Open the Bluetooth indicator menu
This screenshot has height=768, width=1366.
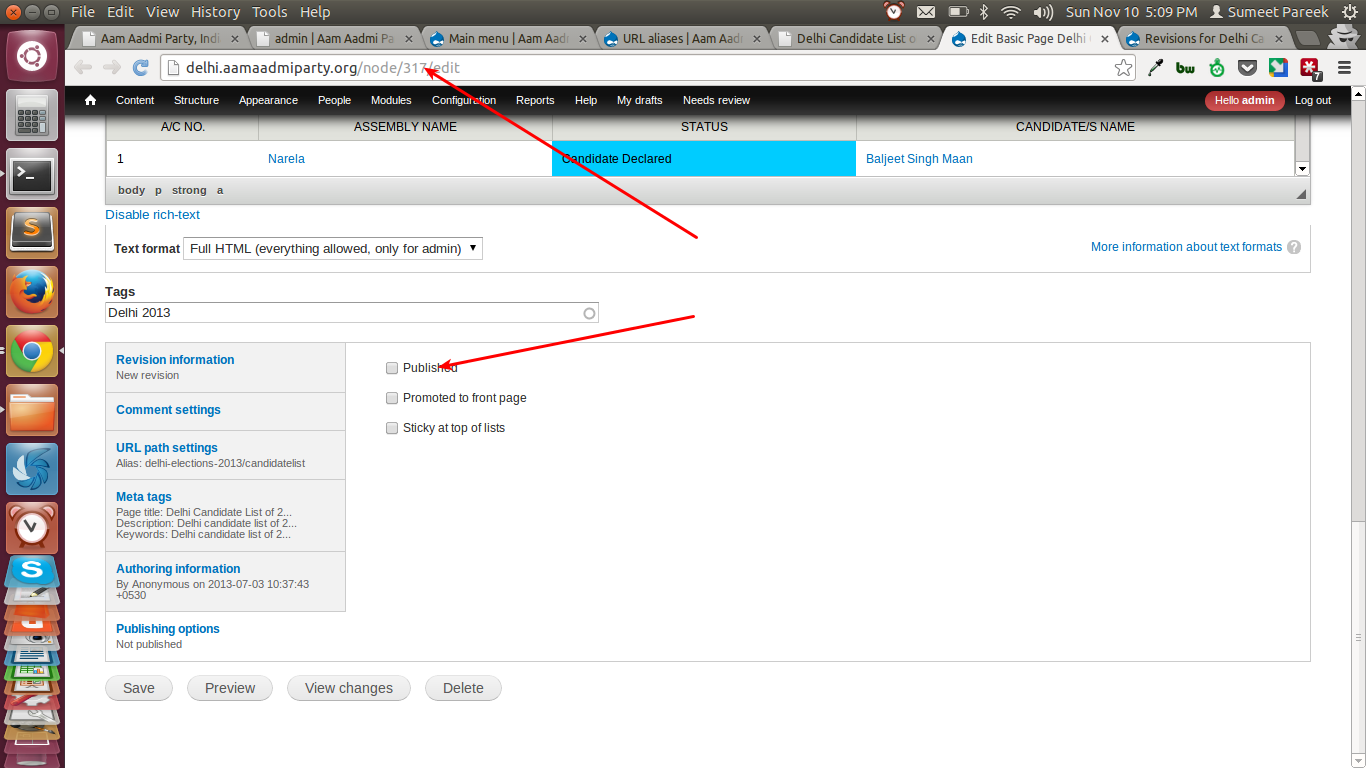pos(984,12)
